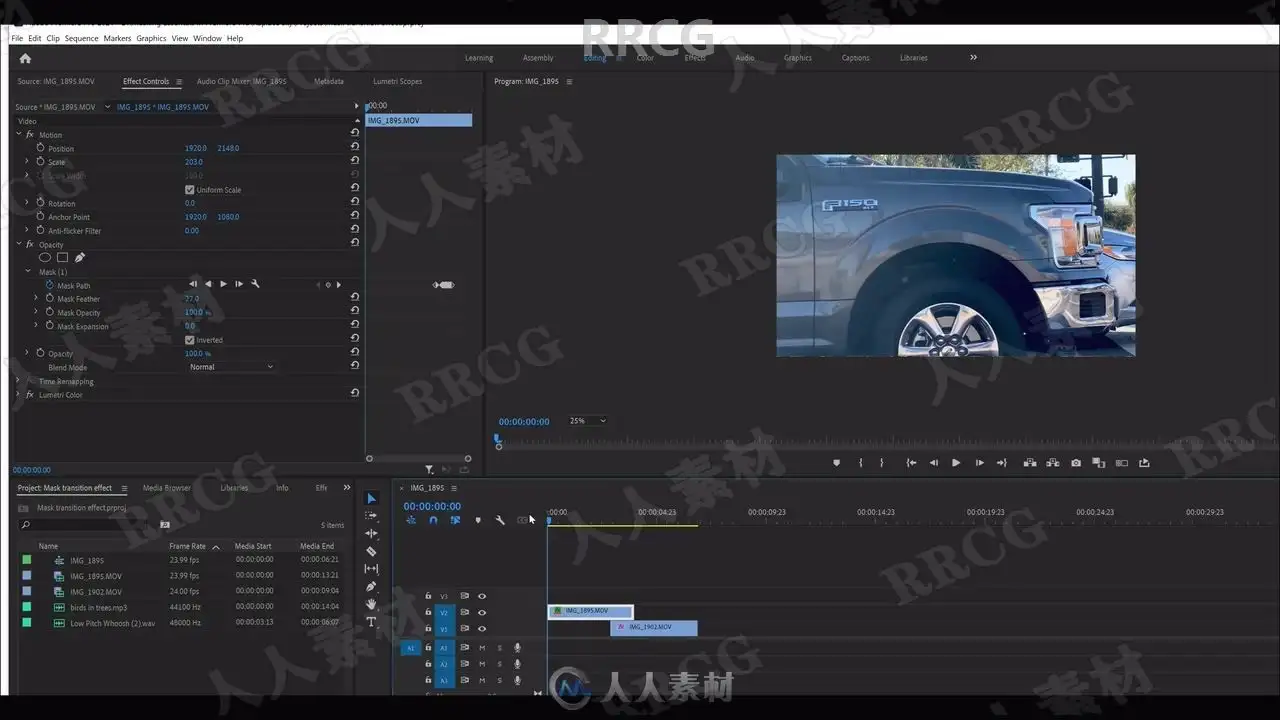Switch to the Lumetri Scopes tab
Screen dimensions: 1280x720
pos(397,81)
